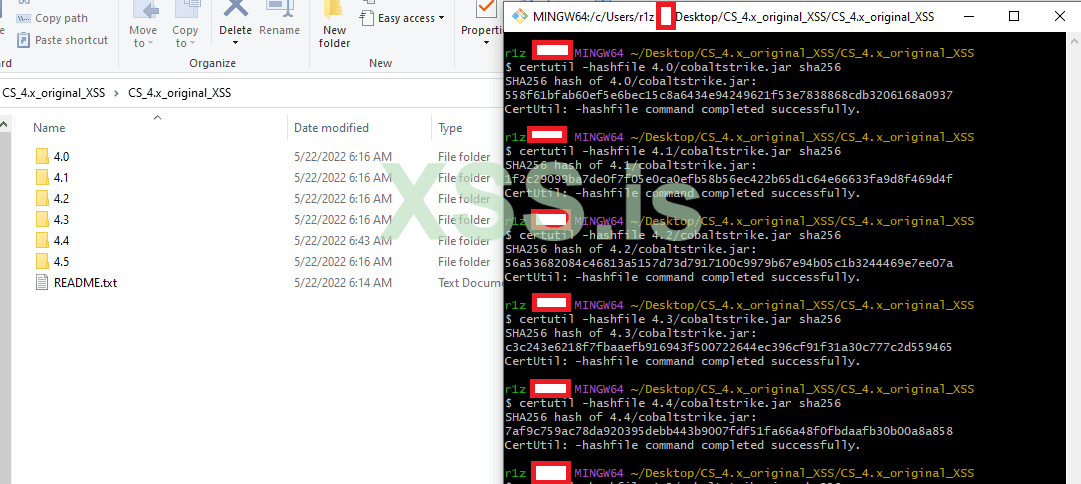
Task: Select the 4.4 folder icon
Action: 43,241
